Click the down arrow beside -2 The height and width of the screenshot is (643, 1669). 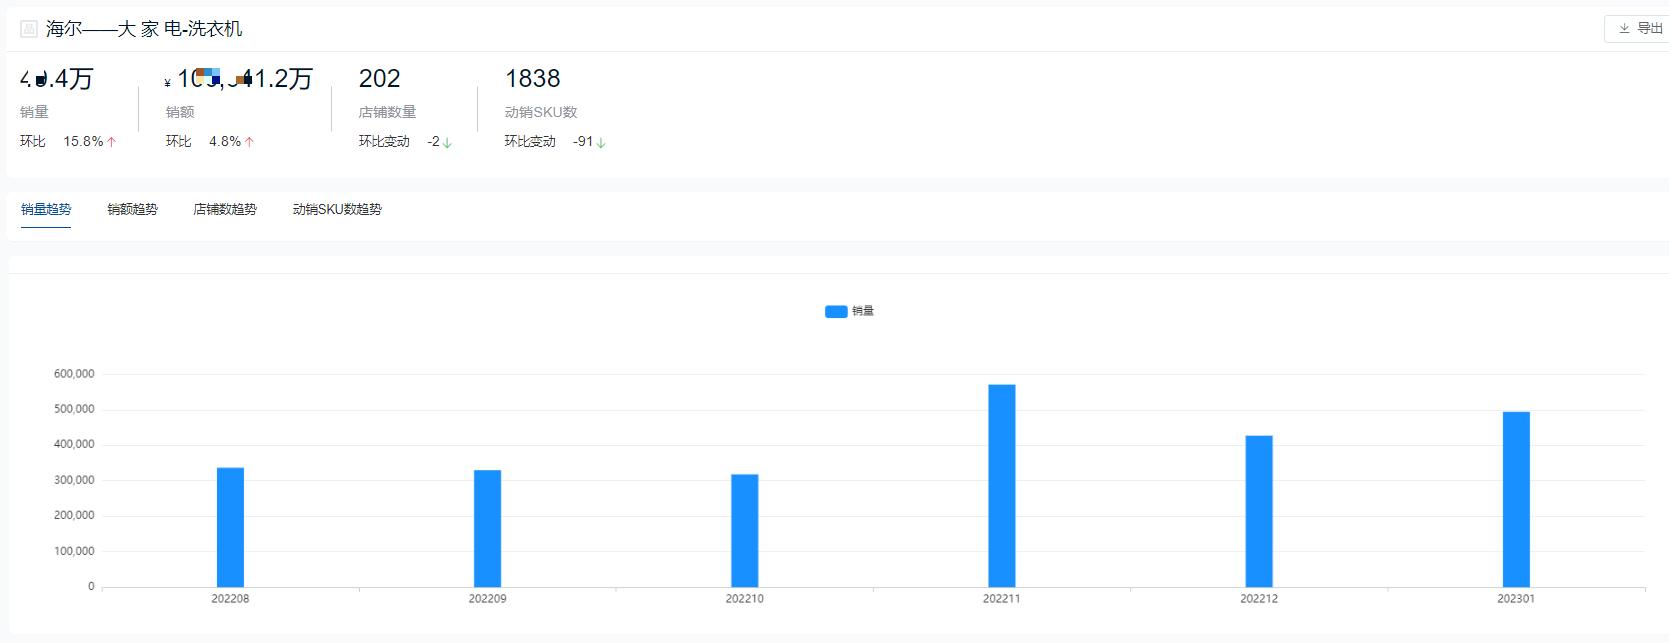447,142
